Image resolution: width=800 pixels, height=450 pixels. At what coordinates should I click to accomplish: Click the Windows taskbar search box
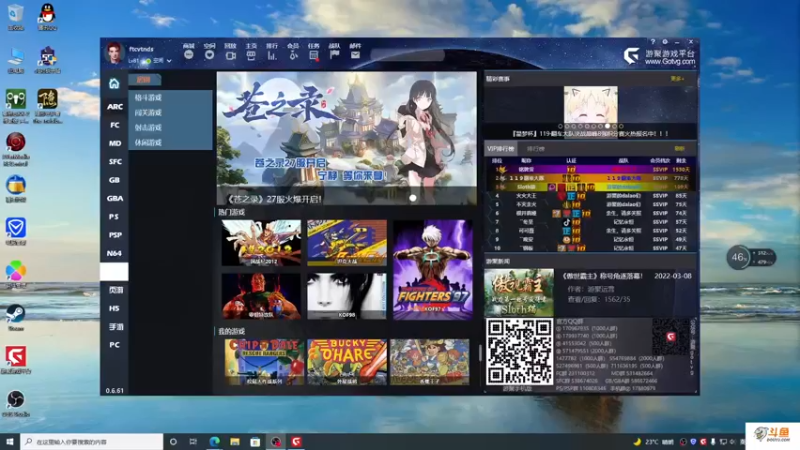(x=92, y=442)
